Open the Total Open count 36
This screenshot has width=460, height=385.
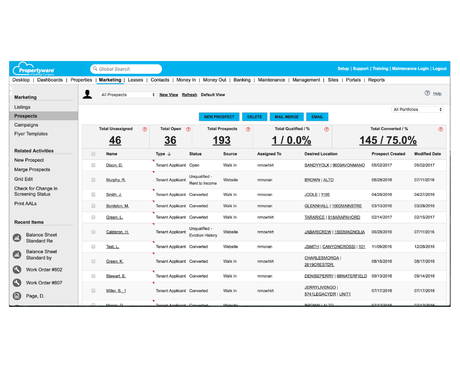[x=170, y=140]
